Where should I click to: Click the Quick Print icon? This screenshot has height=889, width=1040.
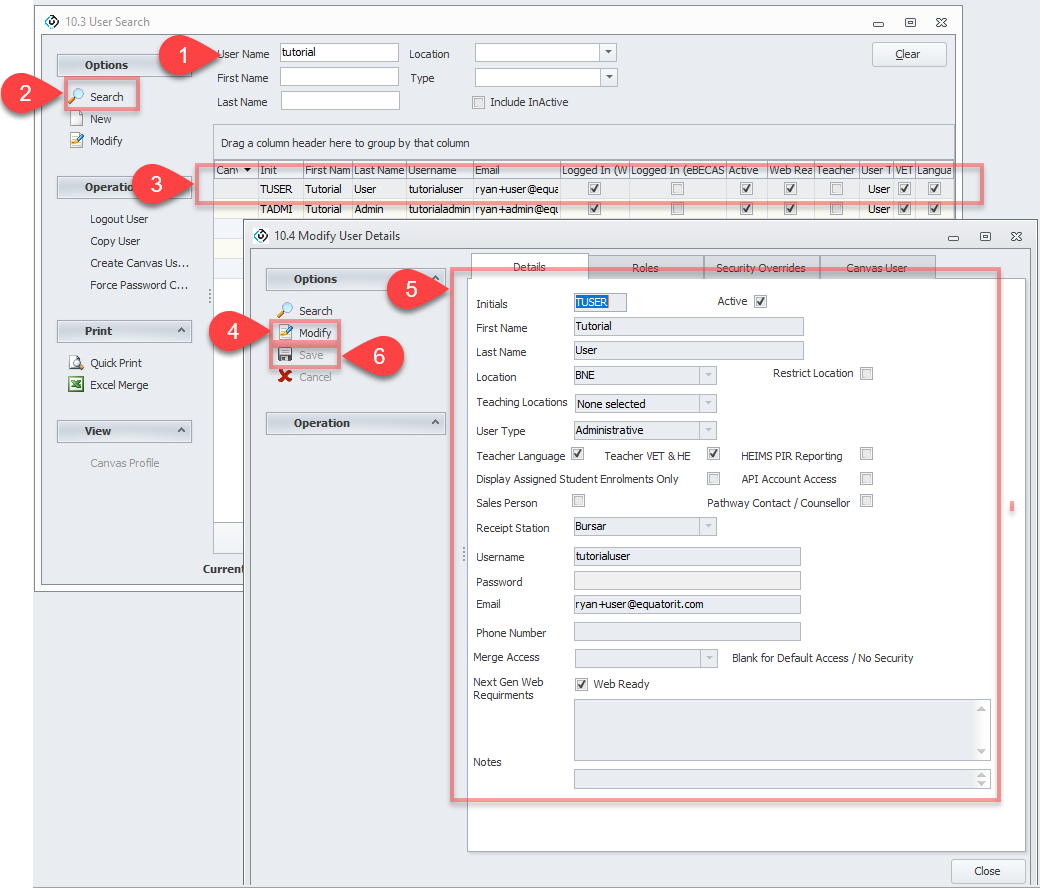[76, 363]
